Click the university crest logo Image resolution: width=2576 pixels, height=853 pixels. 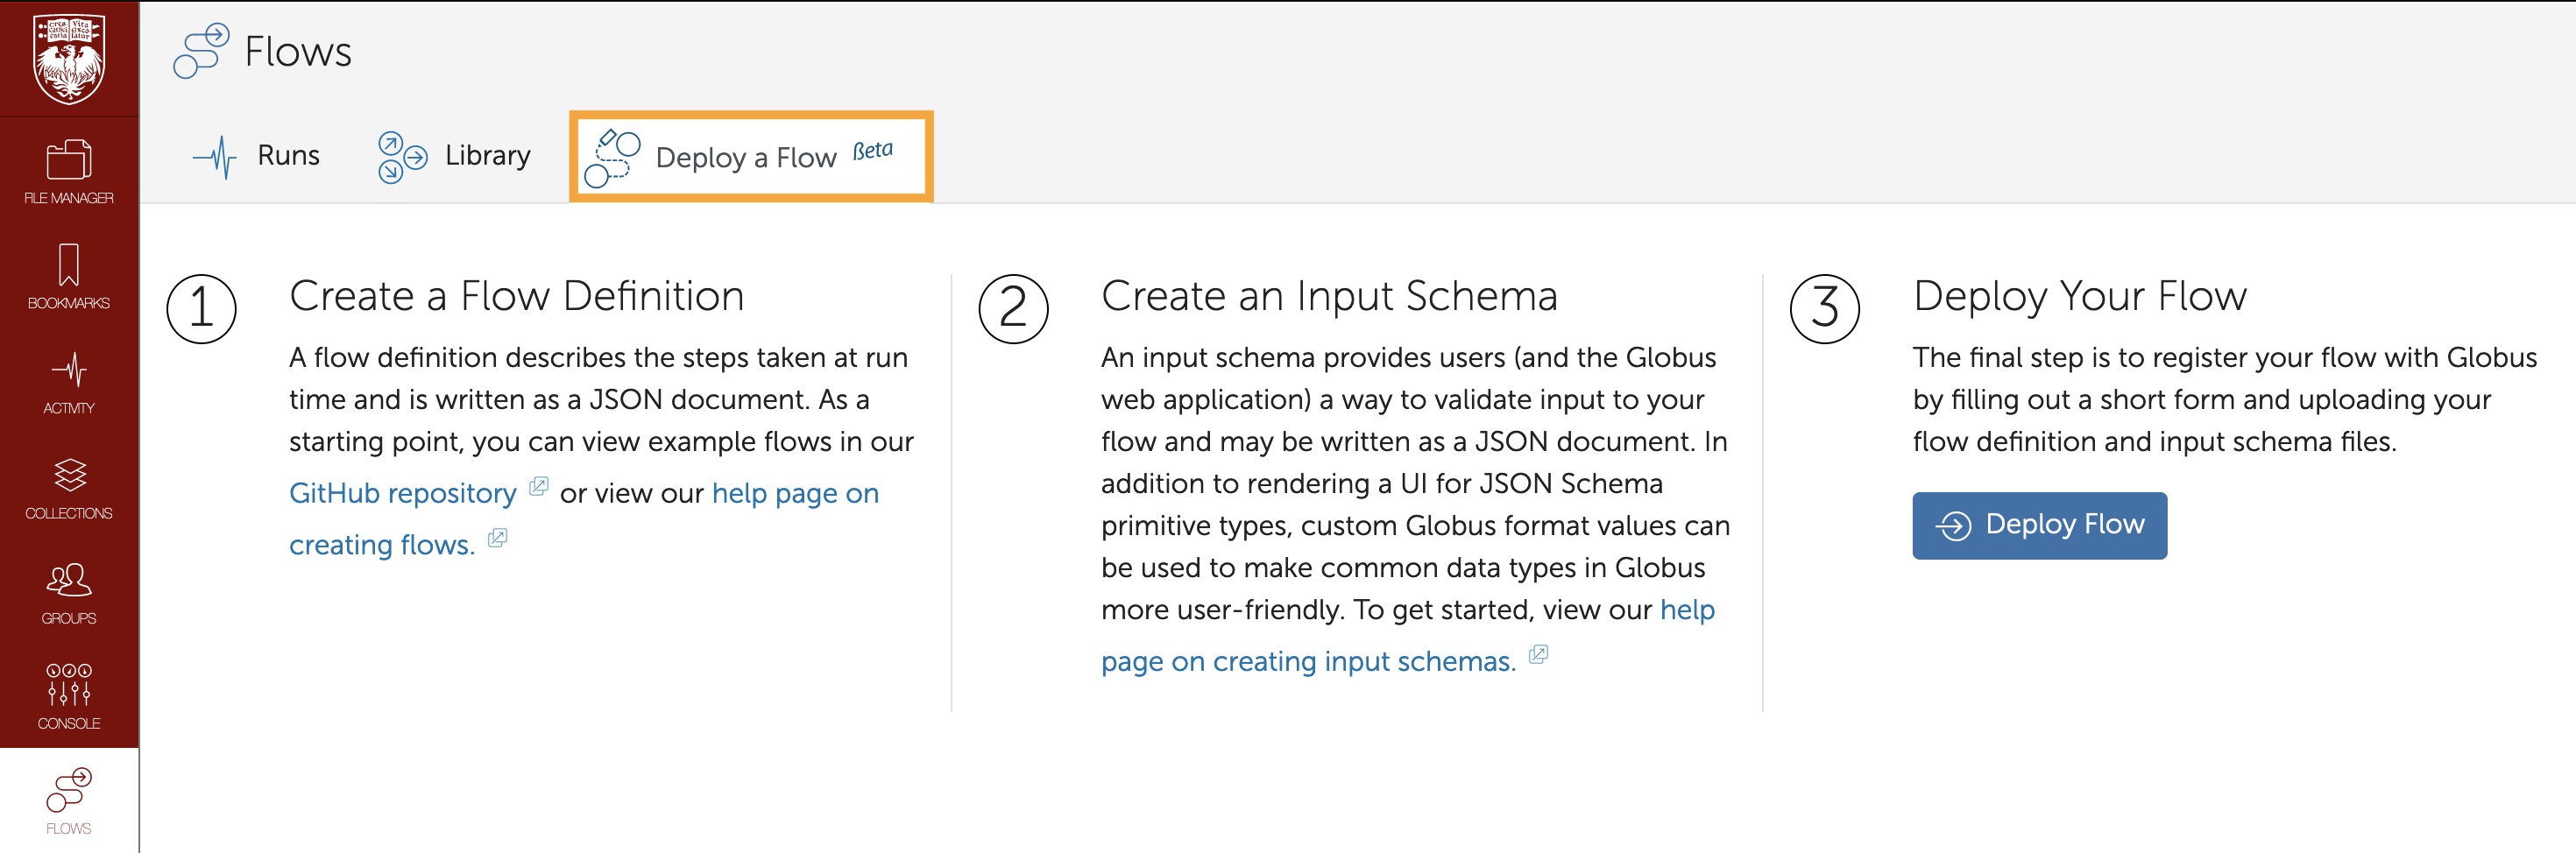click(x=69, y=58)
